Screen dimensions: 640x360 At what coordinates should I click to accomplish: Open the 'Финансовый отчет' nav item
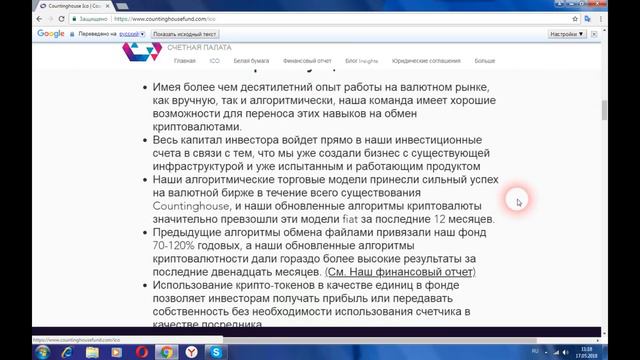coord(307,61)
